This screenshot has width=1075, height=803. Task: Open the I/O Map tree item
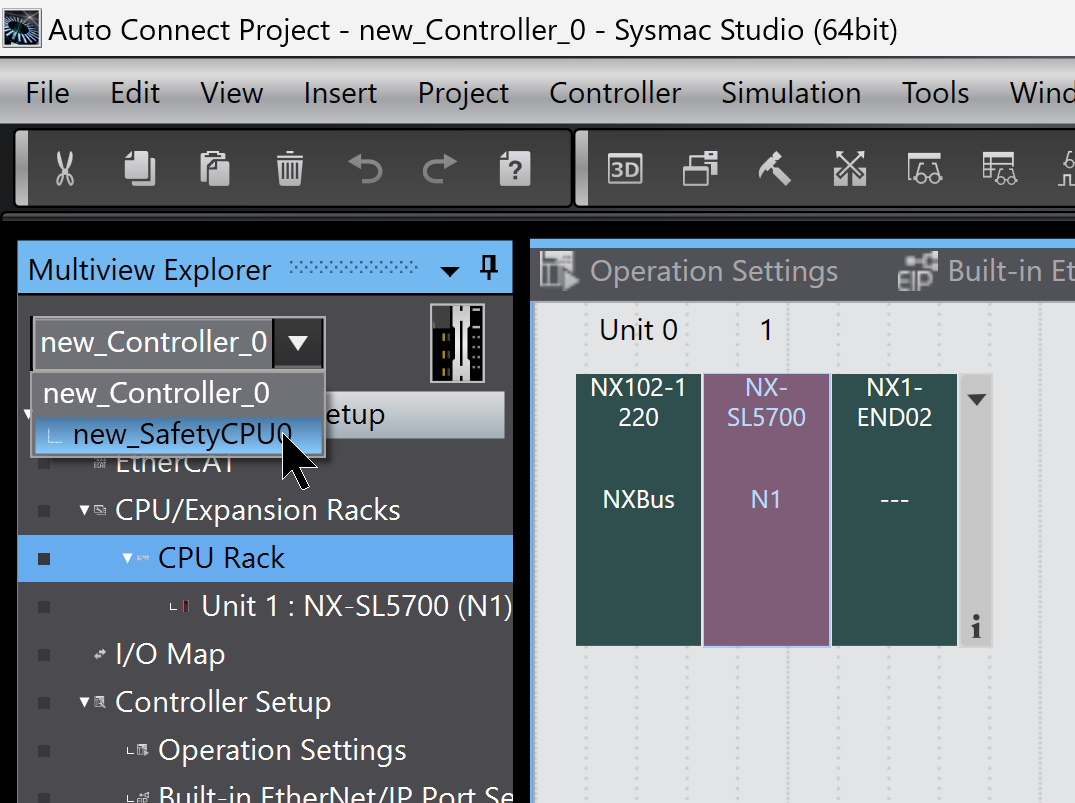coord(170,654)
